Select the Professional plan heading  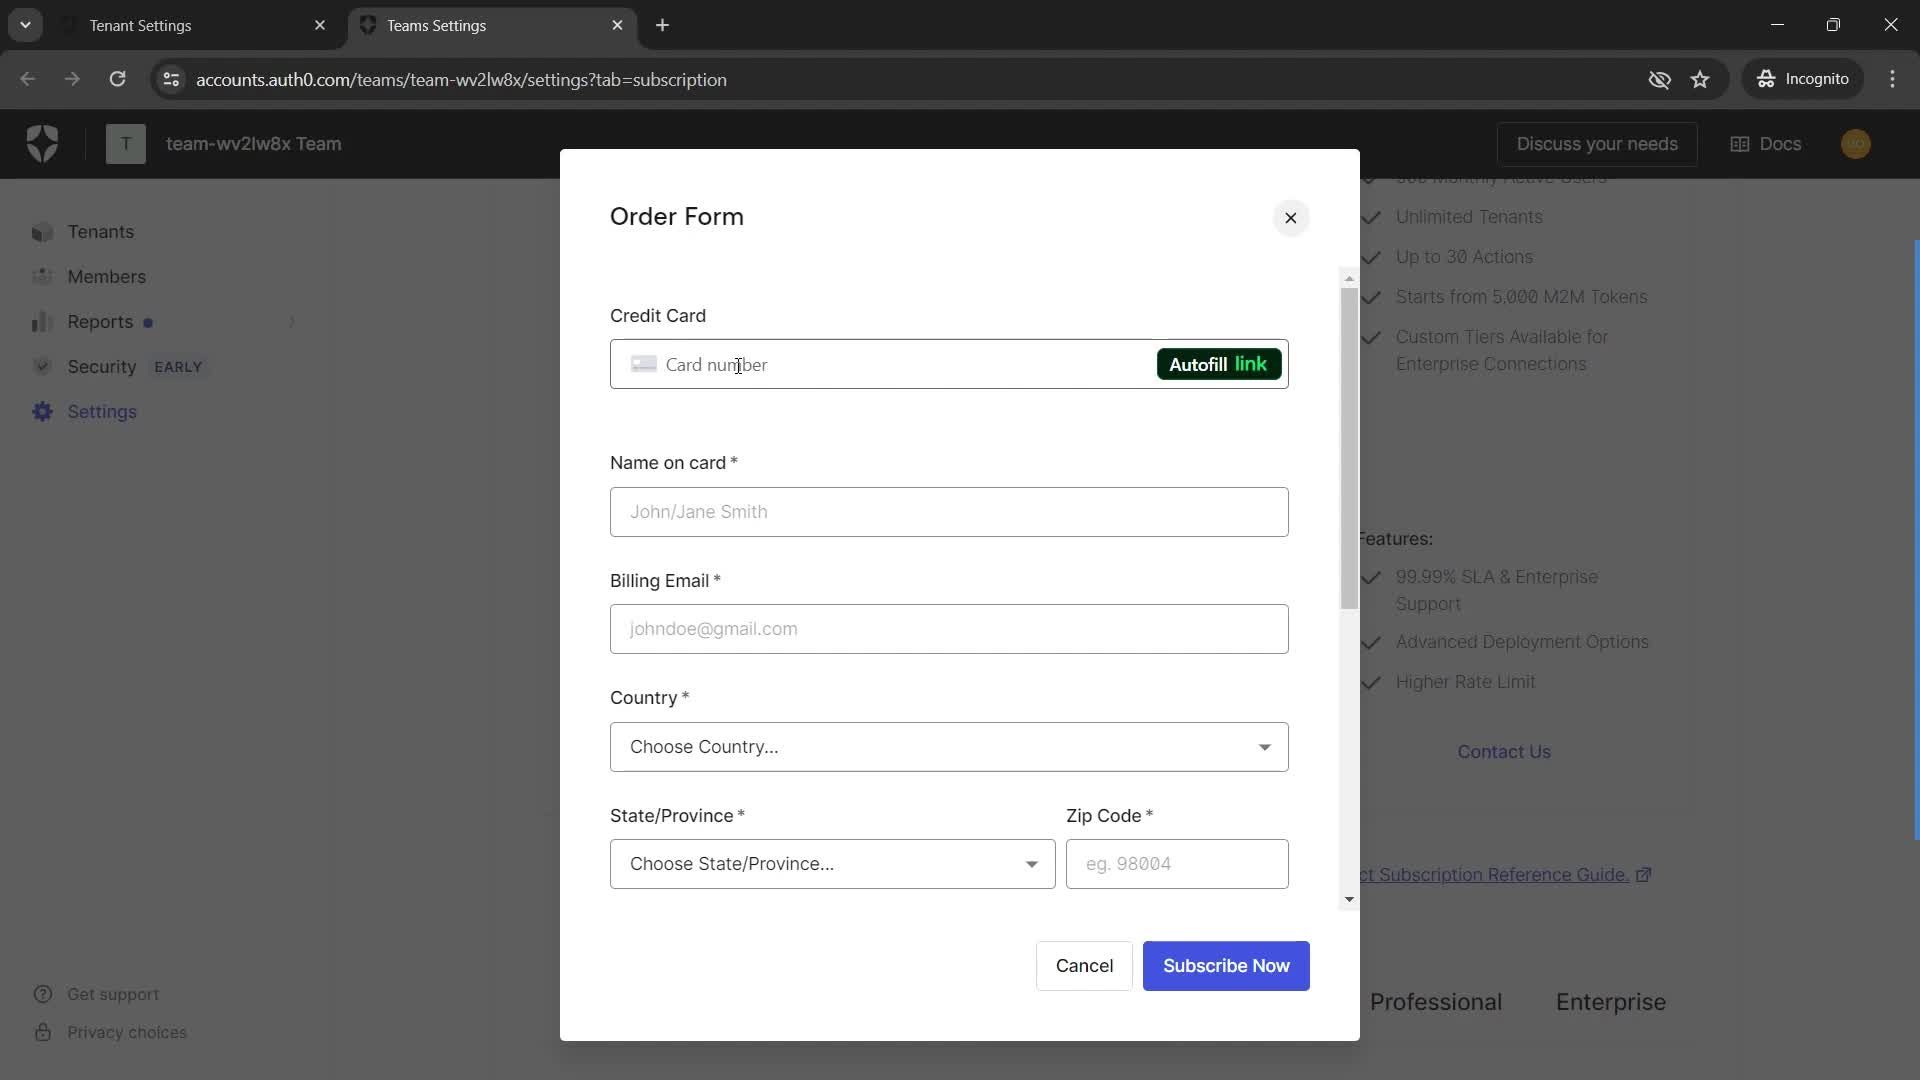(x=1436, y=1002)
